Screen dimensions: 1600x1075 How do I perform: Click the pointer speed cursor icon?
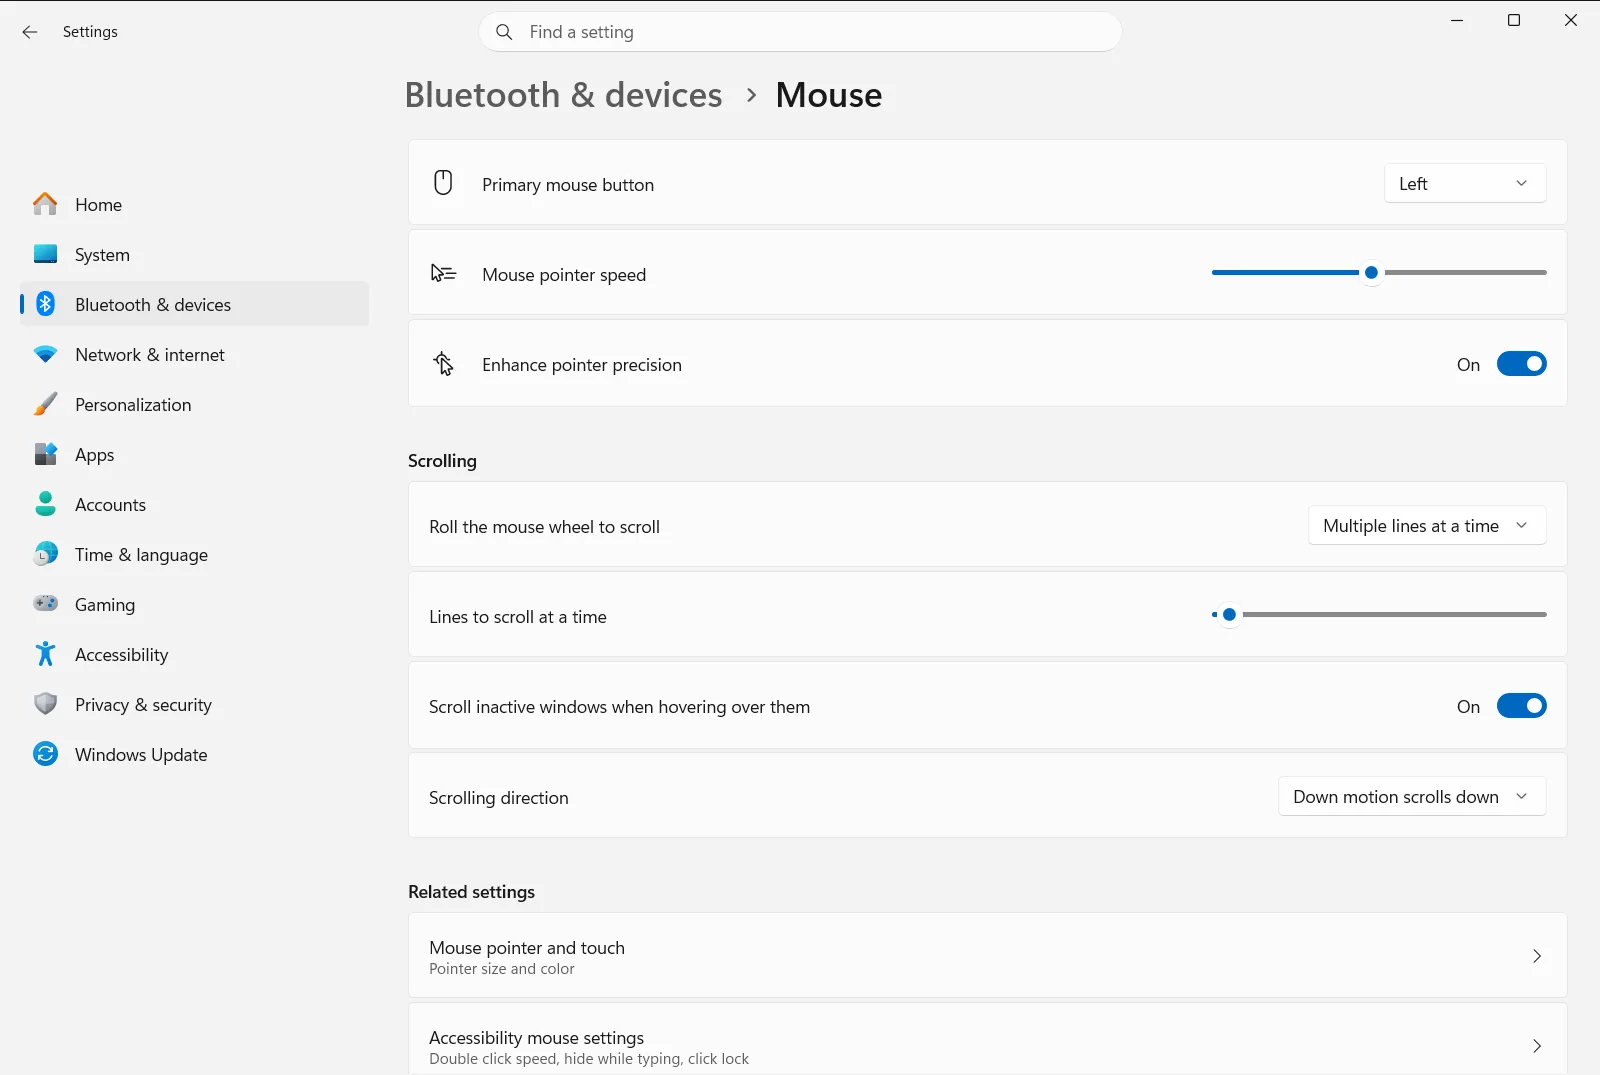point(443,273)
